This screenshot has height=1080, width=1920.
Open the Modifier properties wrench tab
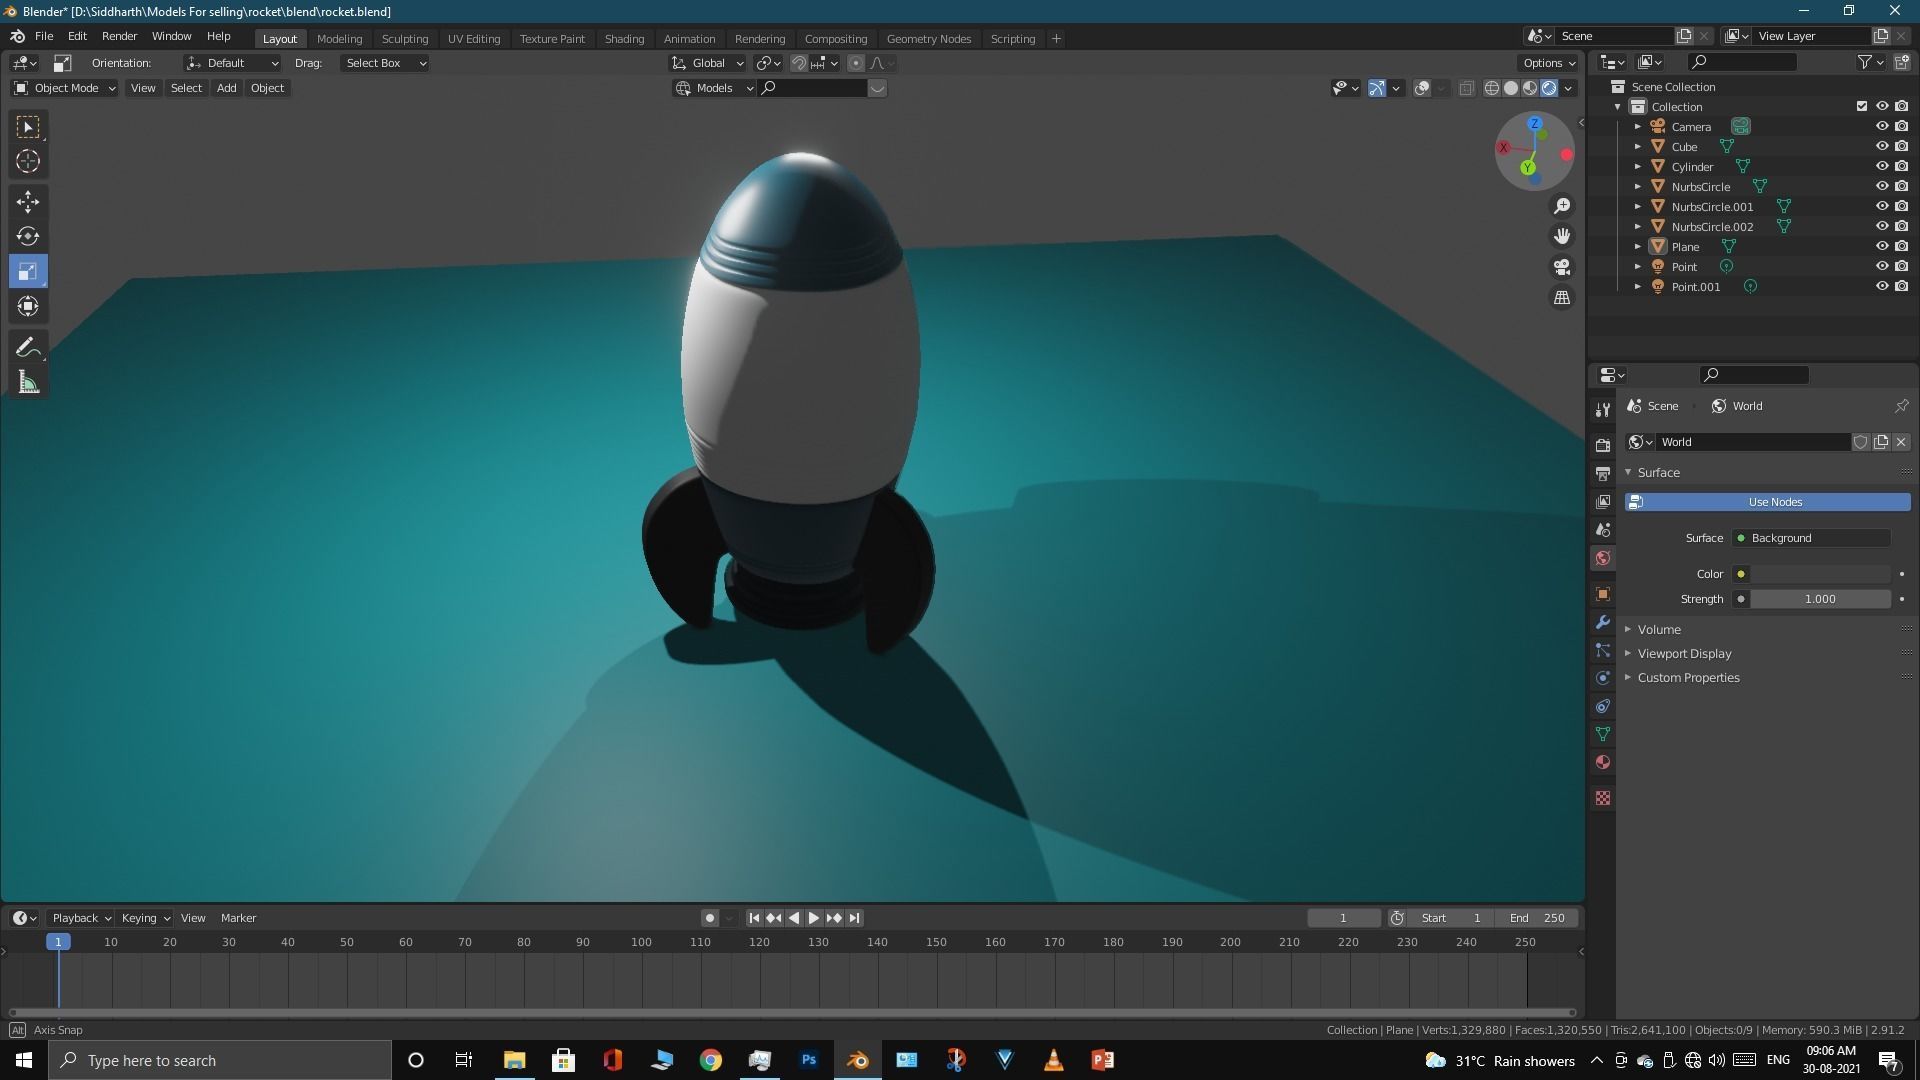(1603, 622)
